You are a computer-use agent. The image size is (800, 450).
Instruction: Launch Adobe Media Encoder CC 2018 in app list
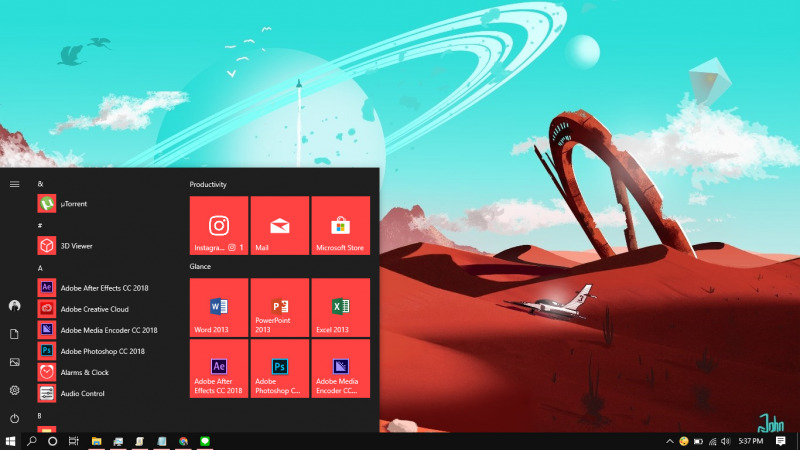tap(105, 330)
